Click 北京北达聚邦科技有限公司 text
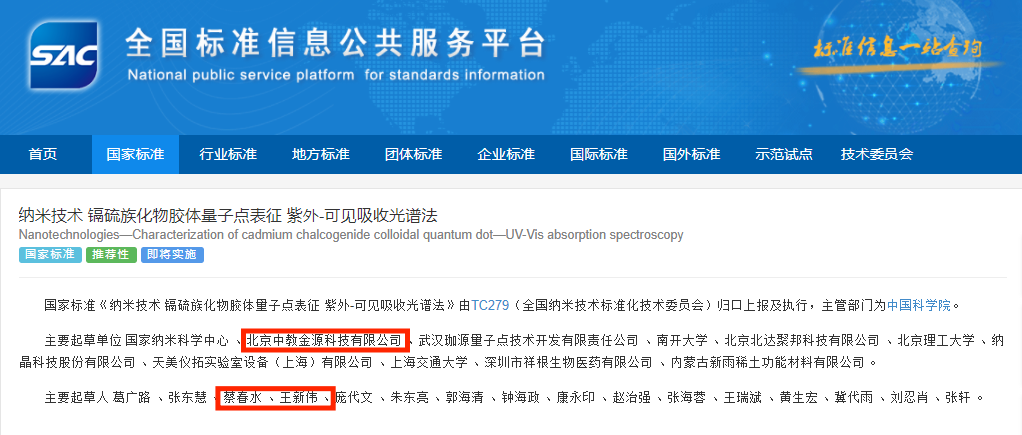The width and height of the screenshot is (1022, 435). pos(802,340)
